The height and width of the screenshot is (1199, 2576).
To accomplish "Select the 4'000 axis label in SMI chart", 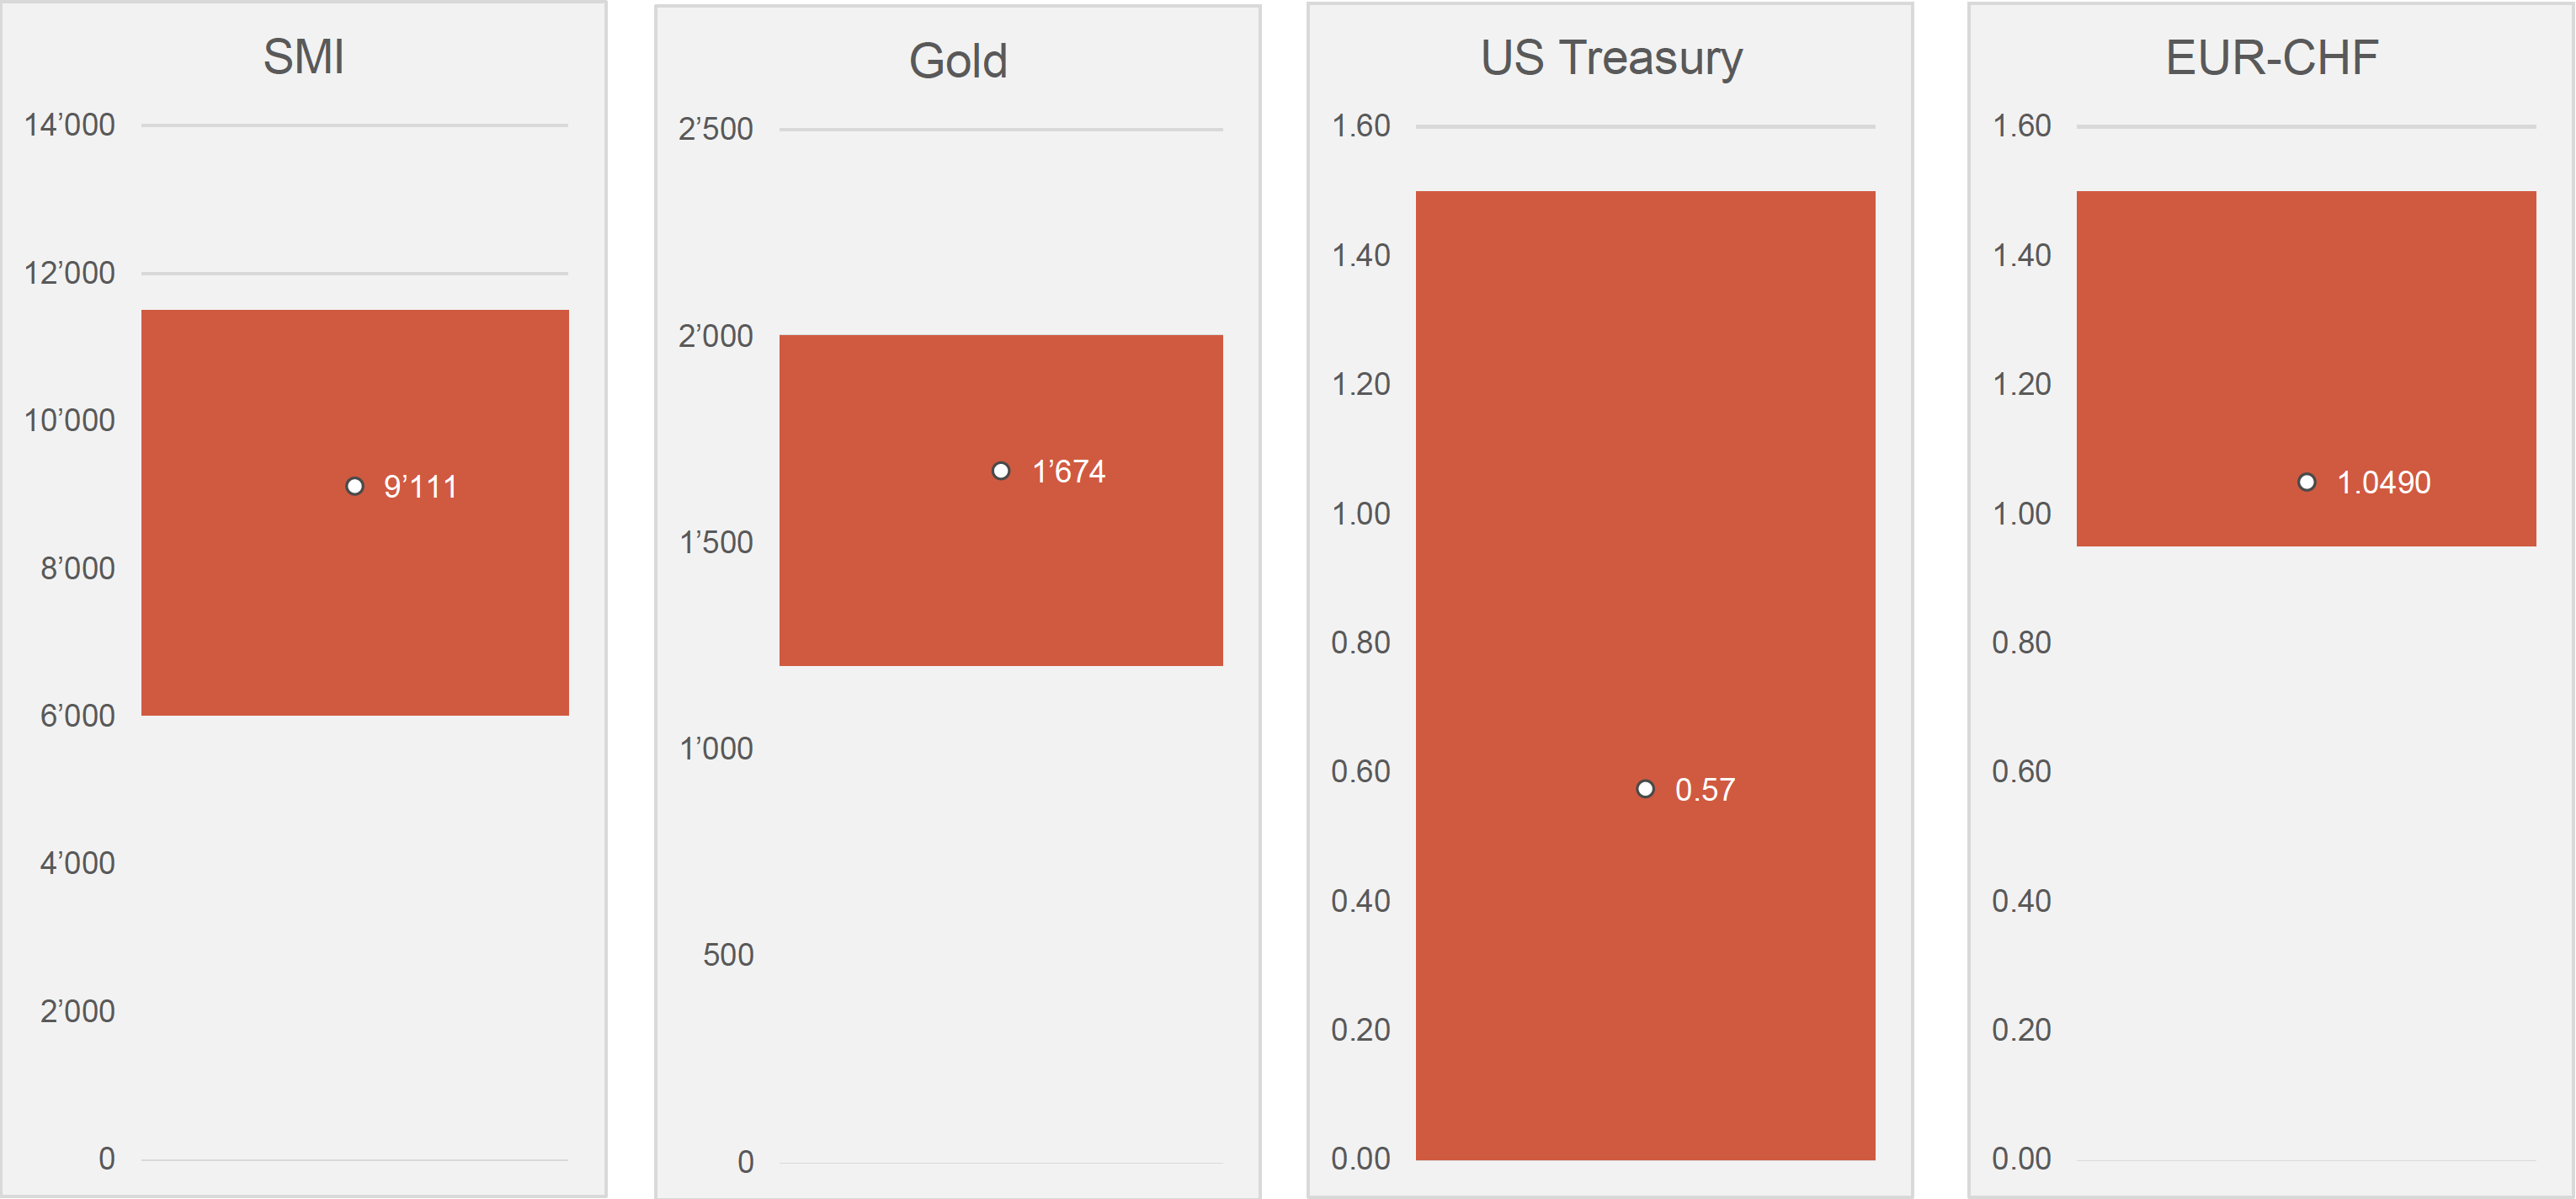I will click(x=77, y=863).
